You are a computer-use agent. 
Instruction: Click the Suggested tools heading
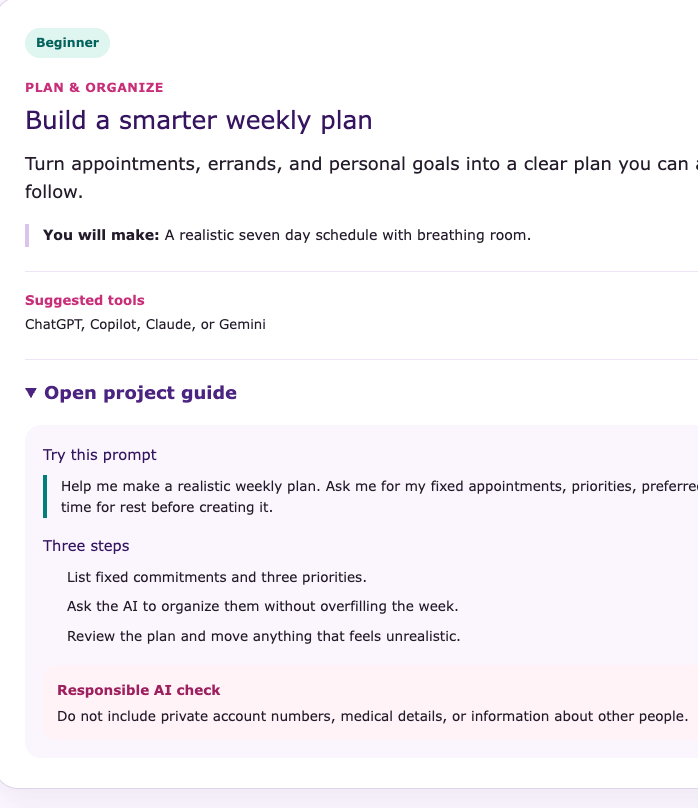click(85, 300)
